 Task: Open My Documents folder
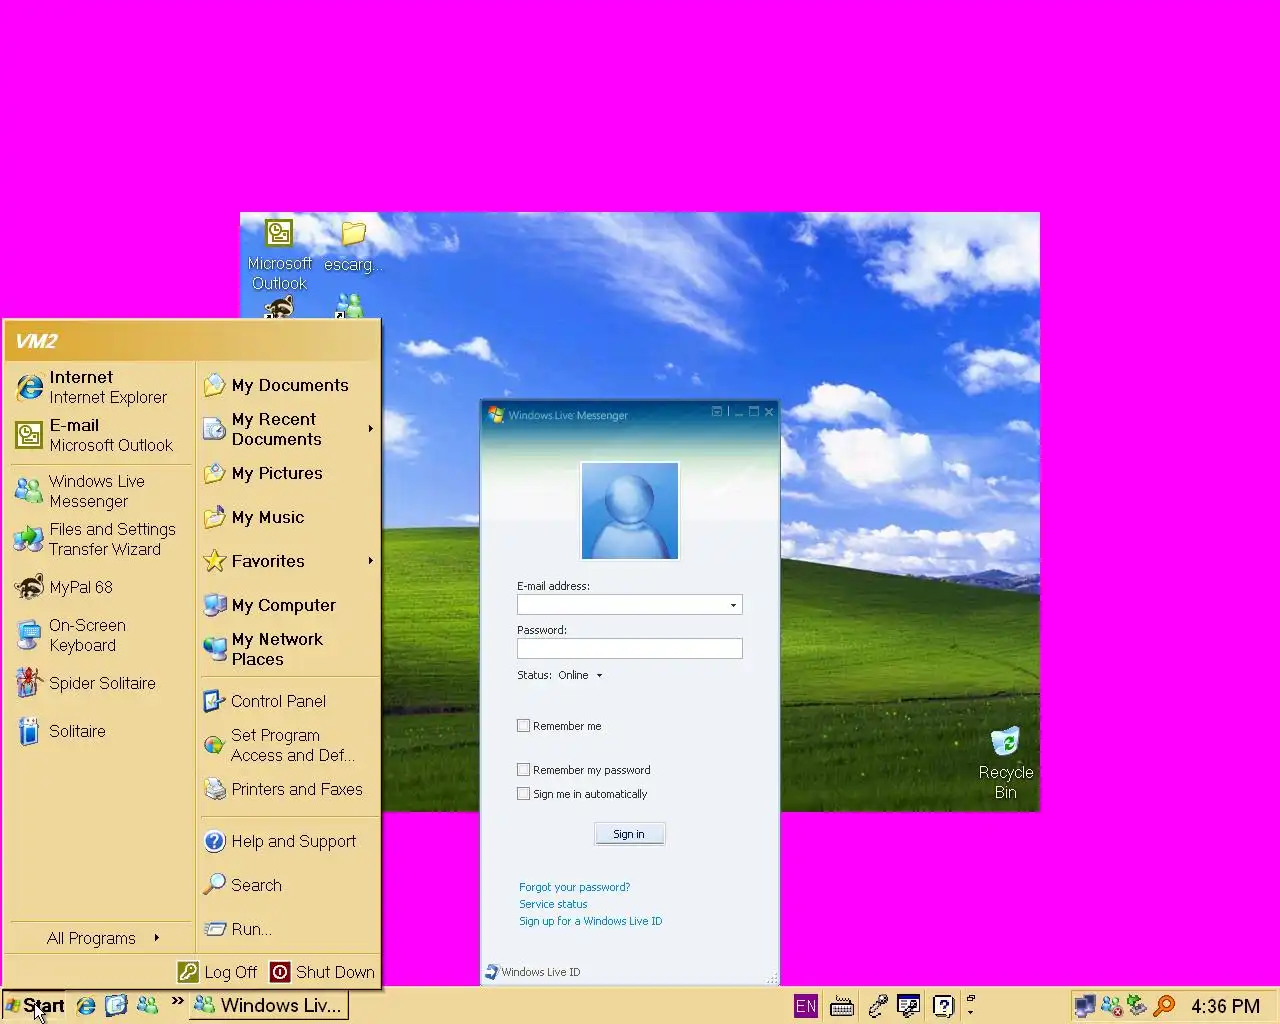pos(289,385)
